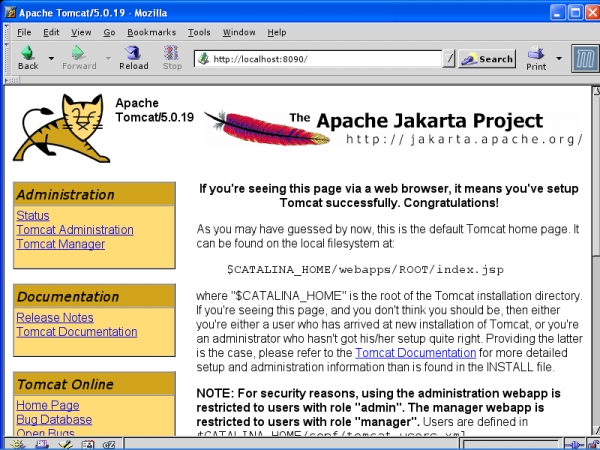Open the Go menu
Screen dimensions: 600x450
109,33
